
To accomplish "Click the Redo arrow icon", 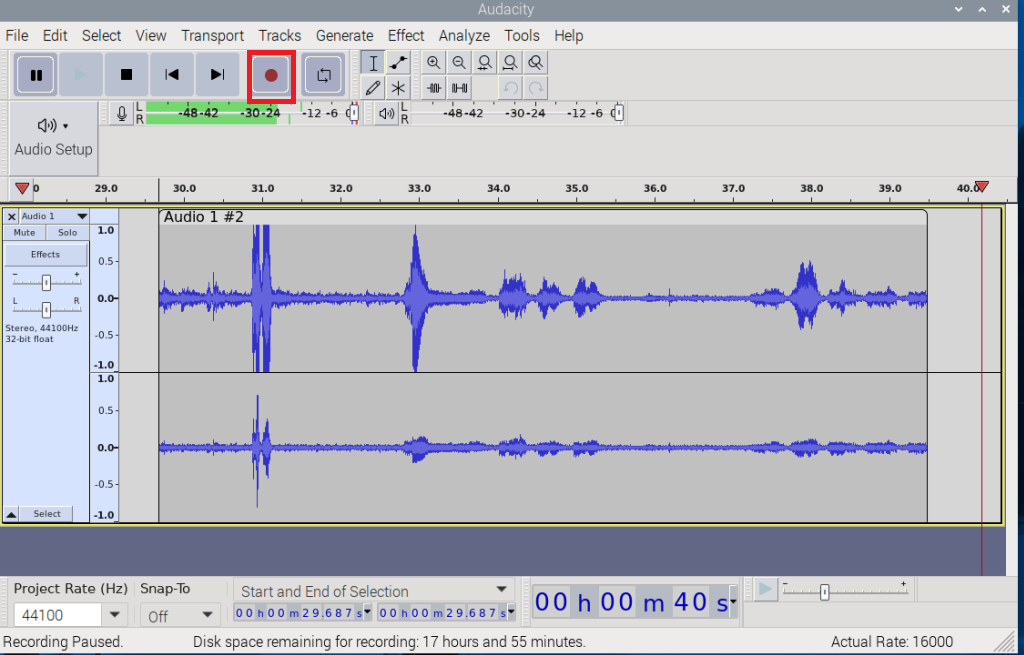I will click(x=536, y=88).
